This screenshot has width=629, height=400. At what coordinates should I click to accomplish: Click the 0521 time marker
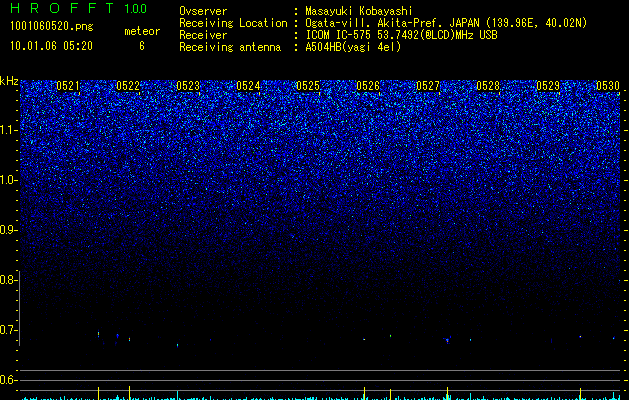[68, 86]
